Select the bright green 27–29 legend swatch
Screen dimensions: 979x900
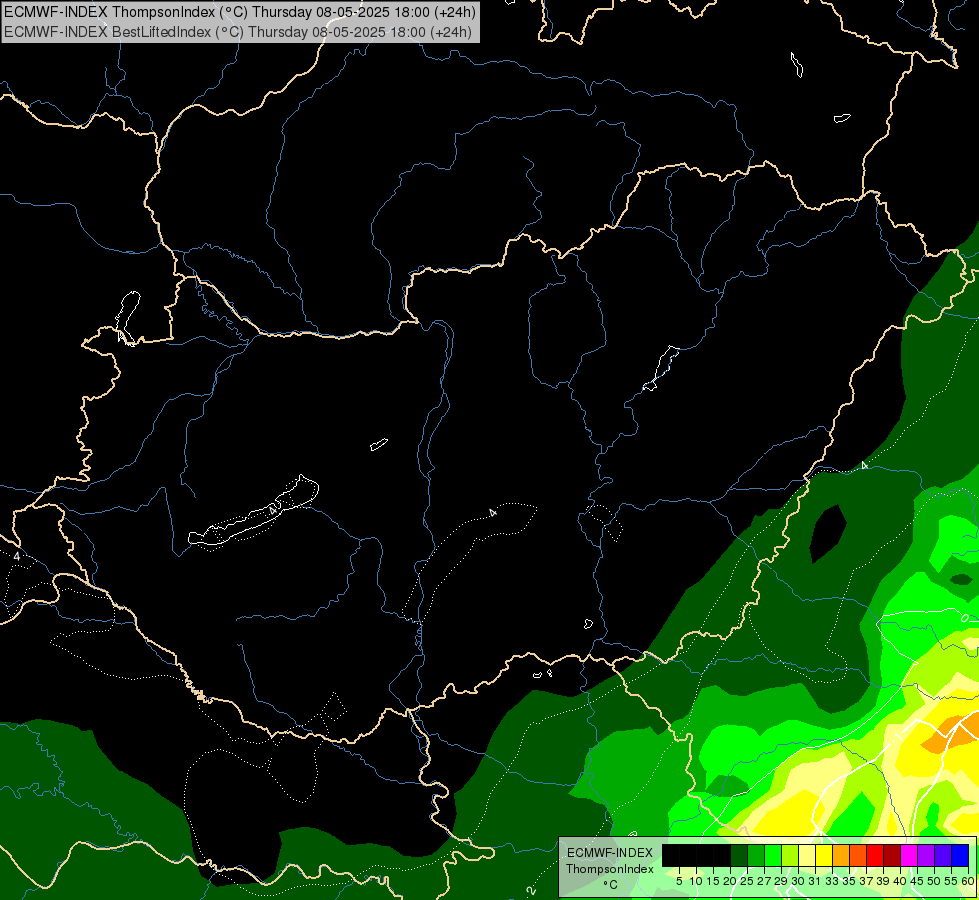(773, 855)
